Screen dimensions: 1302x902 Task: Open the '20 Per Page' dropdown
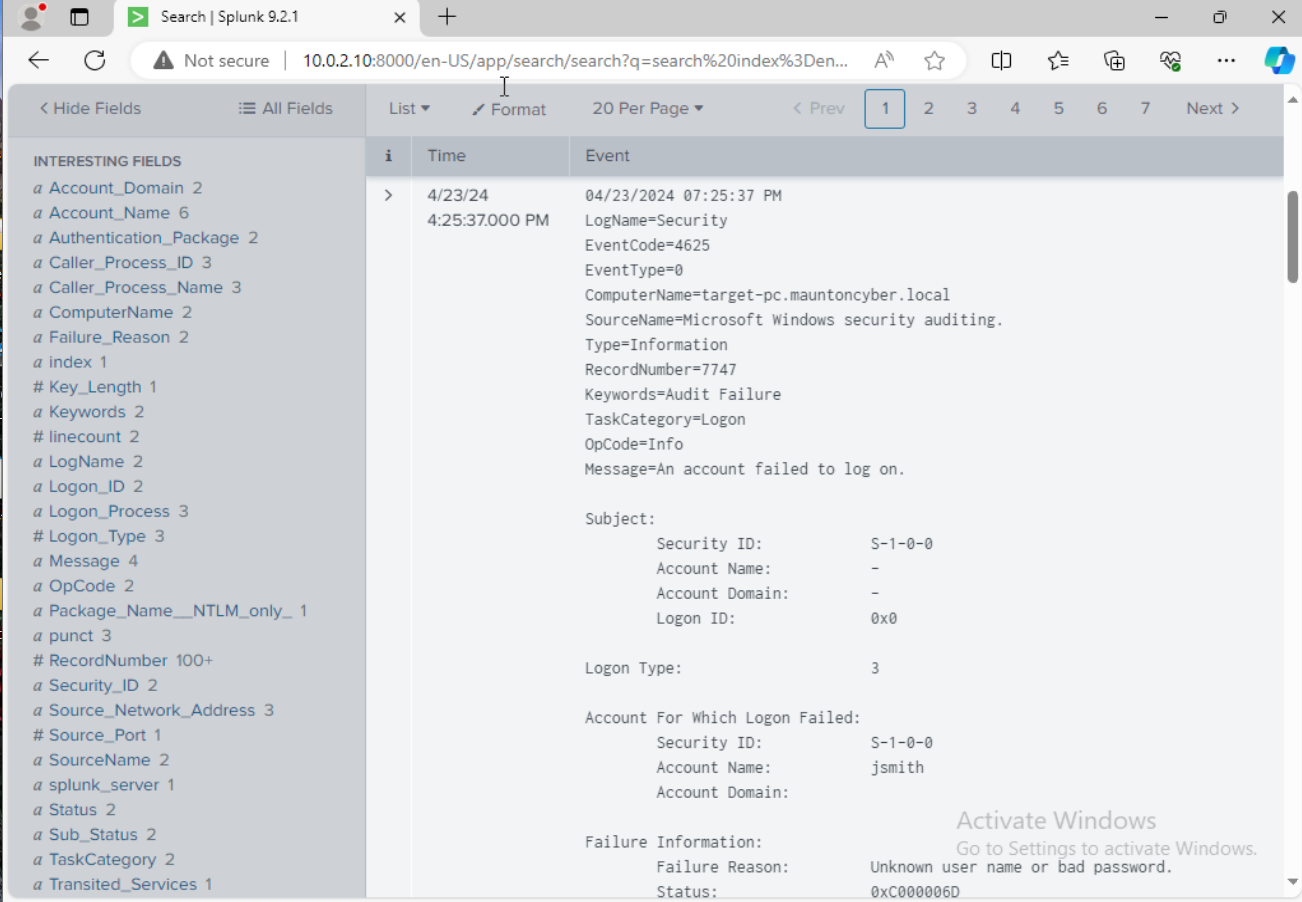click(647, 108)
